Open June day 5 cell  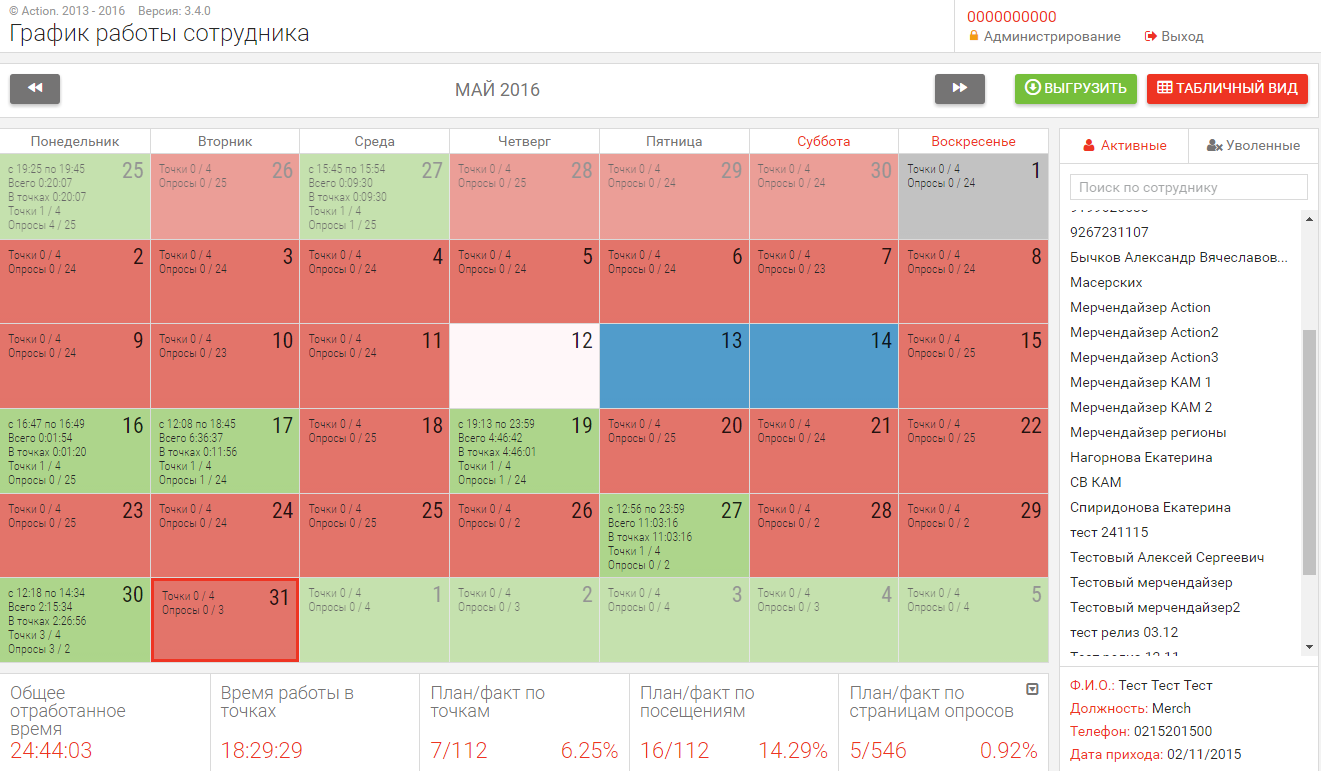(x=974, y=620)
